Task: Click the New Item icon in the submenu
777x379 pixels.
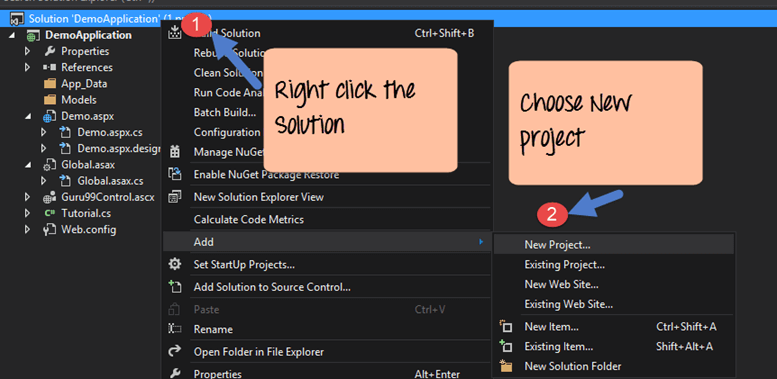Action: coord(505,326)
